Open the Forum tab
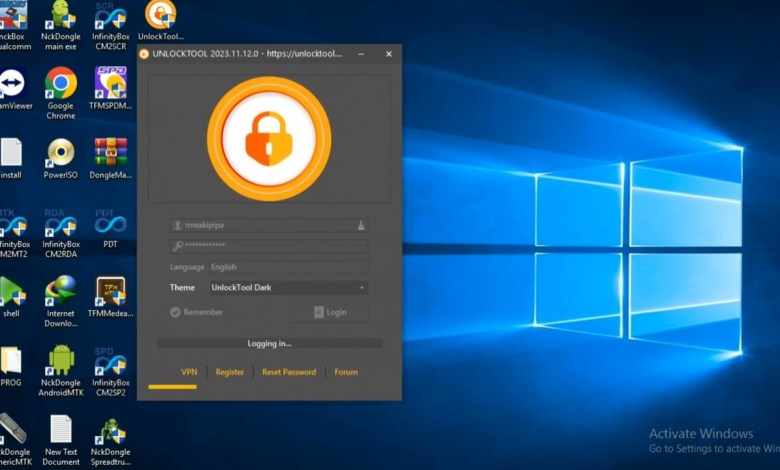 (x=346, y=372)
